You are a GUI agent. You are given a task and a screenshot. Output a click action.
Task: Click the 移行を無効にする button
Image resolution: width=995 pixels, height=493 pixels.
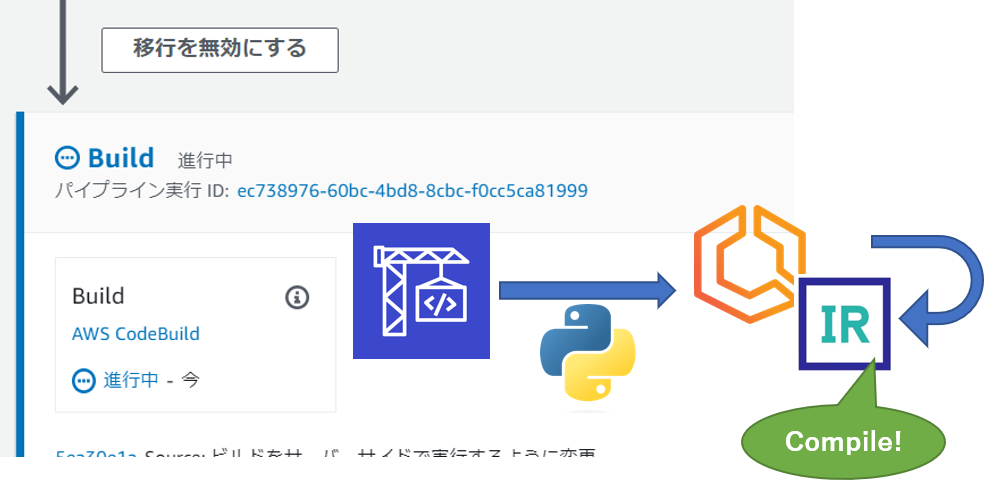click(220, 49)
